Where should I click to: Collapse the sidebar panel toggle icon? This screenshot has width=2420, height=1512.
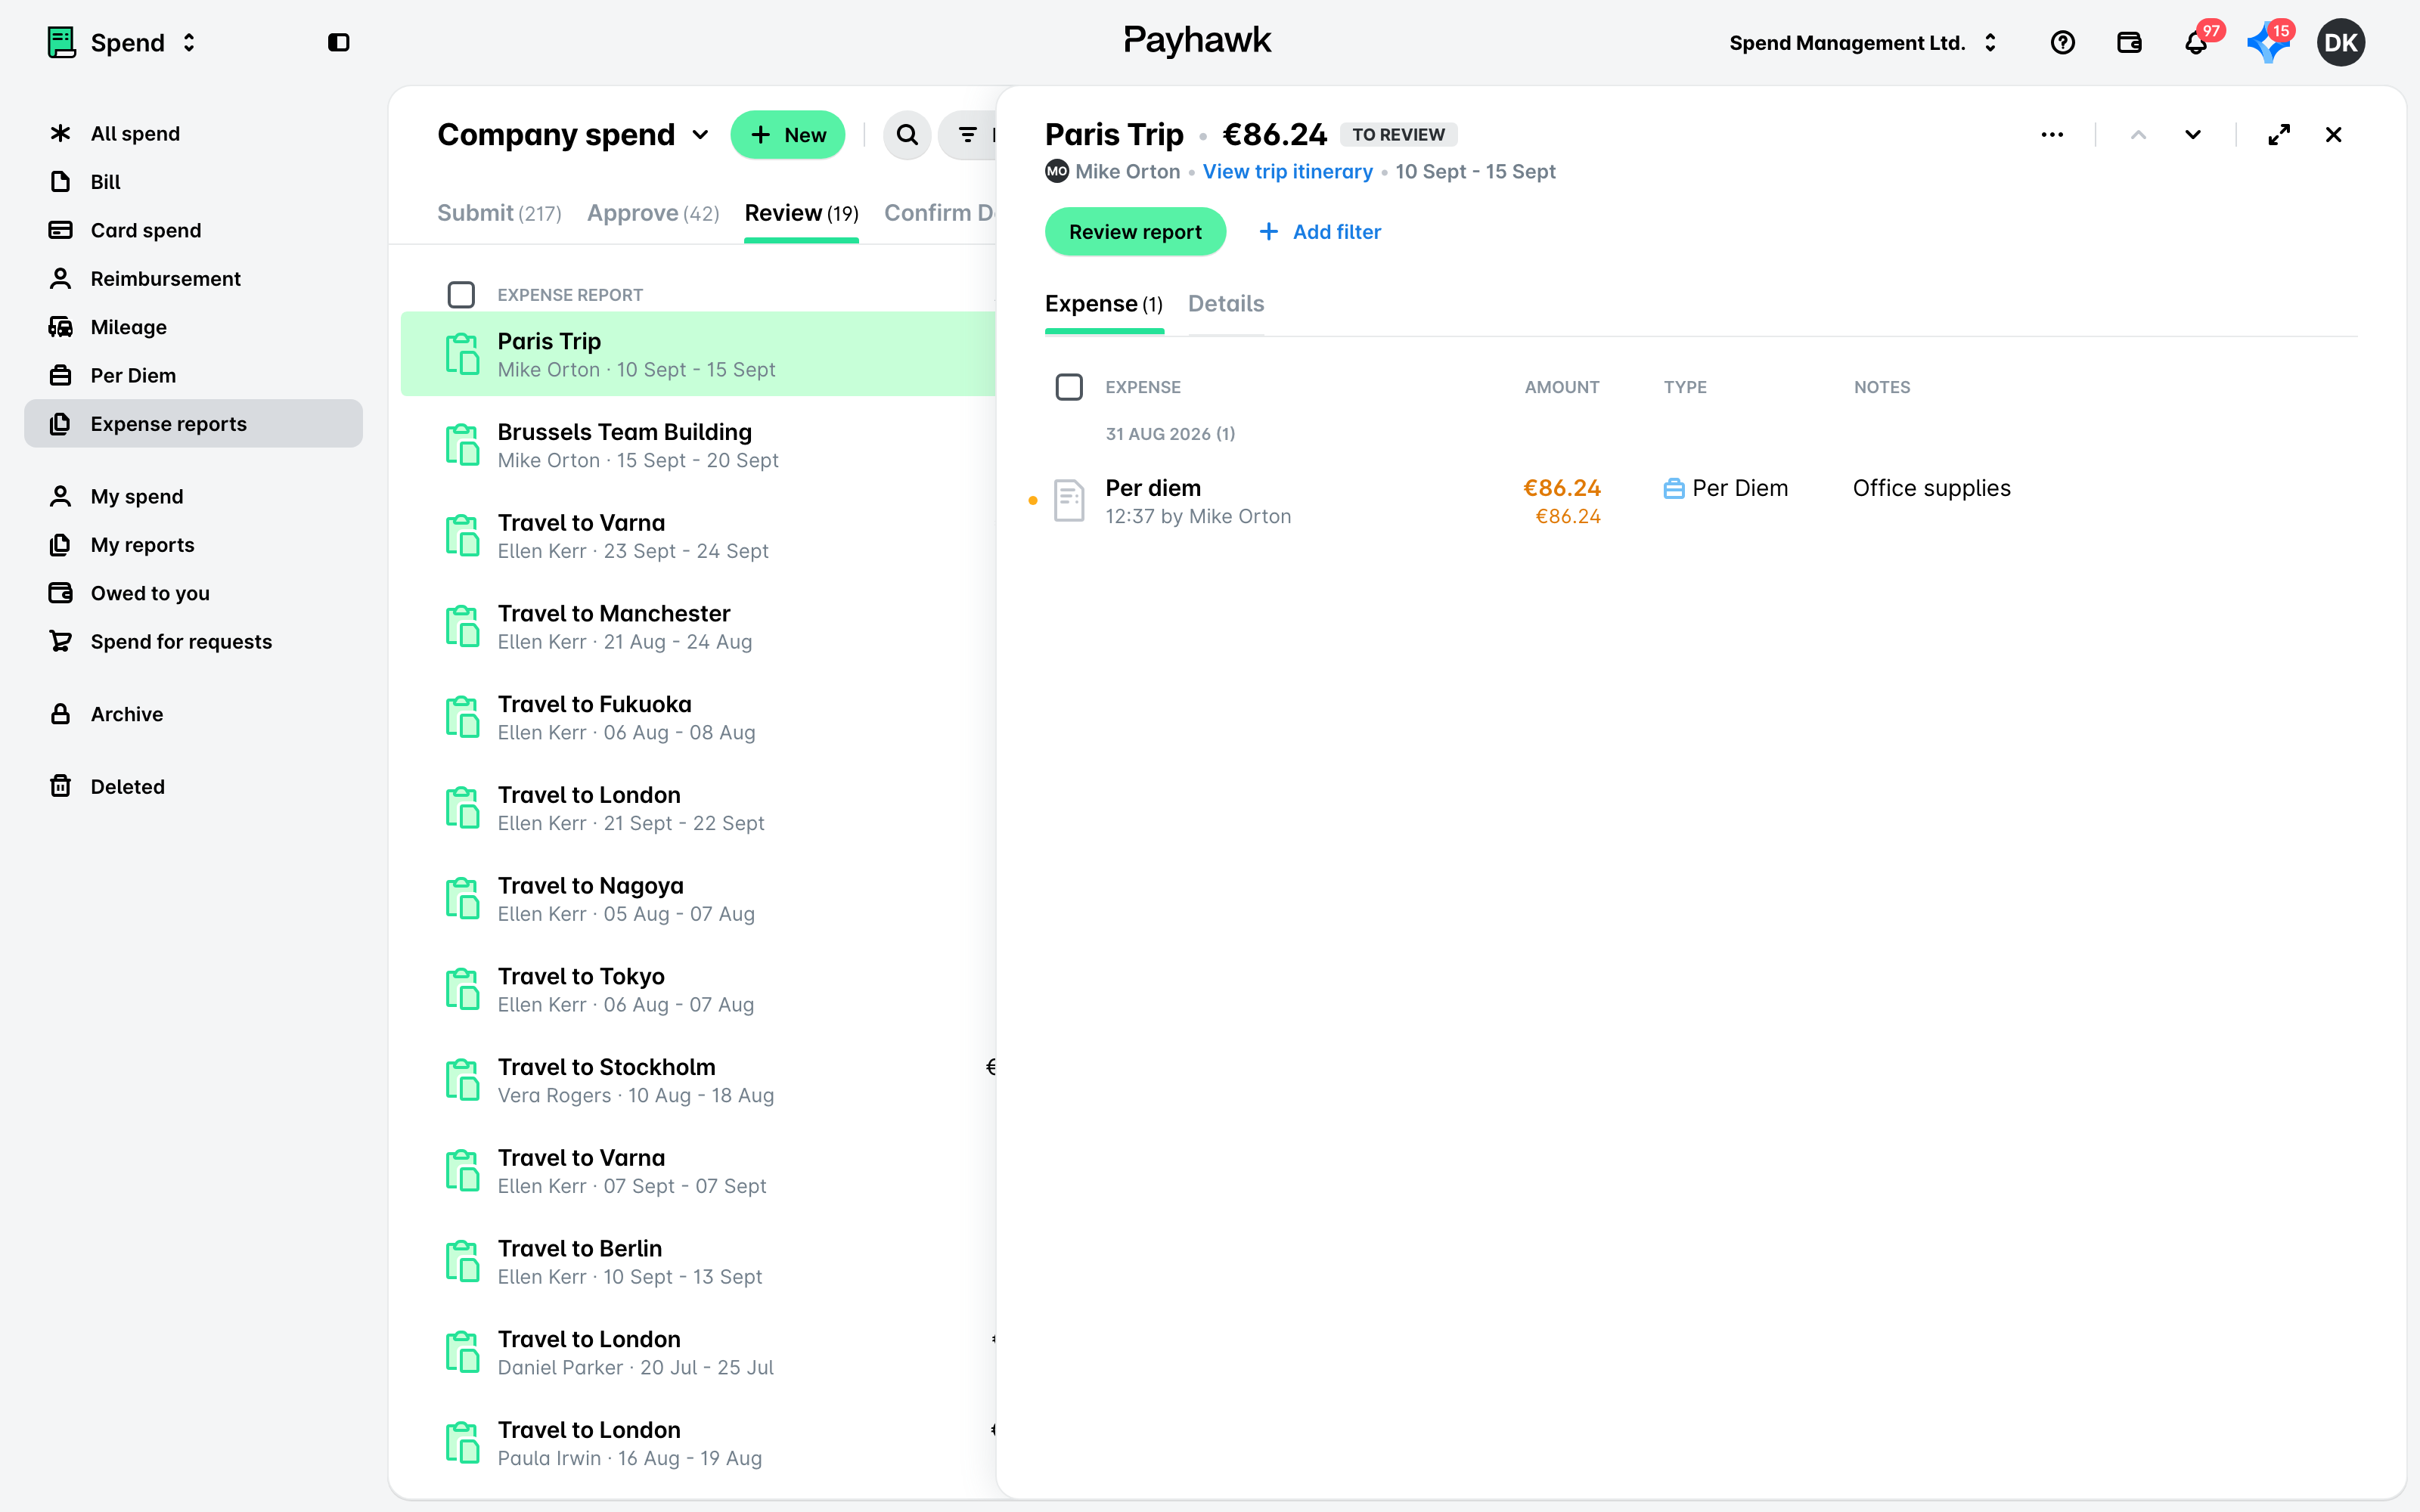(338, 42)
